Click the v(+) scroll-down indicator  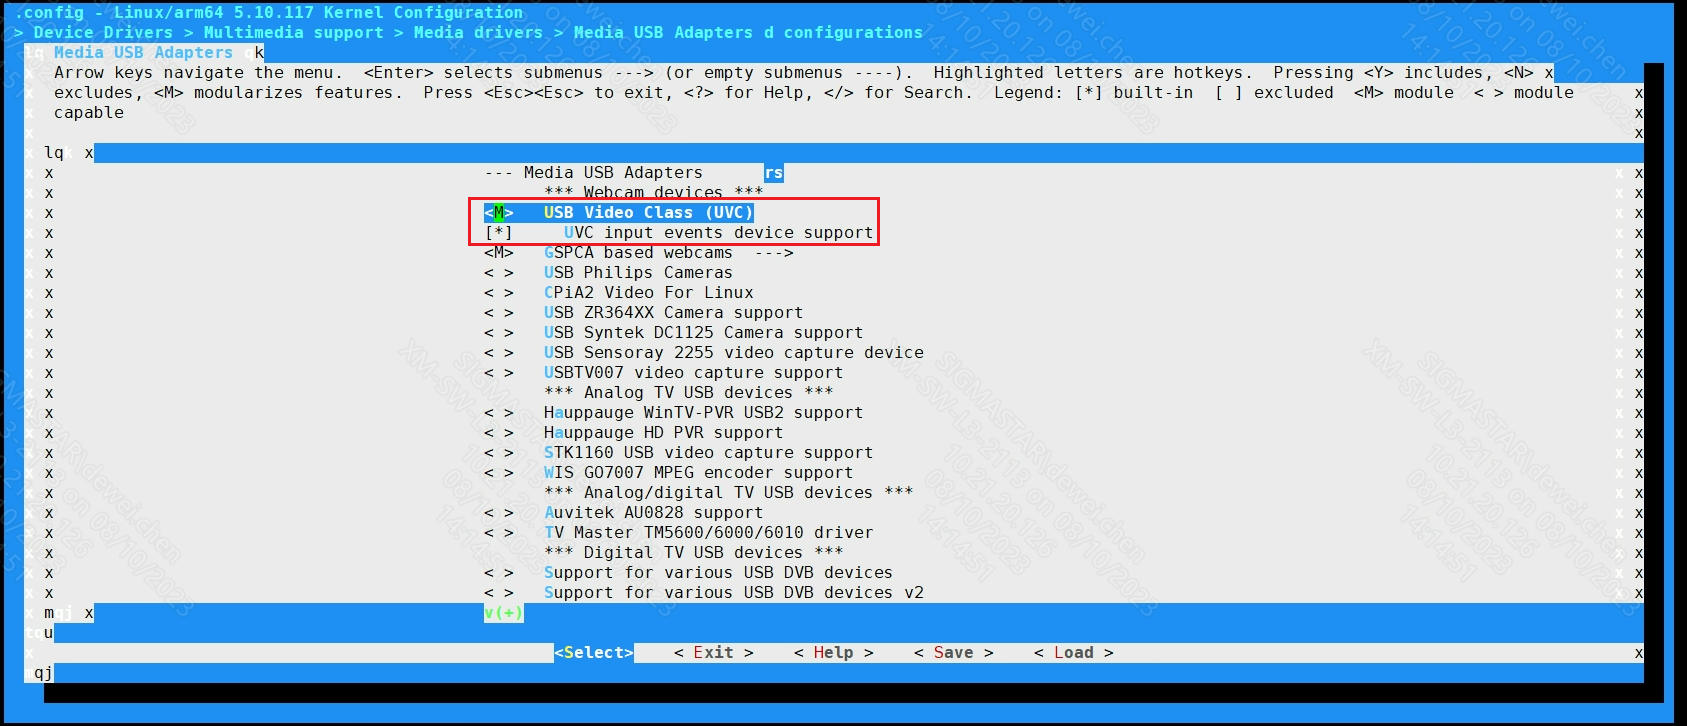503,613
